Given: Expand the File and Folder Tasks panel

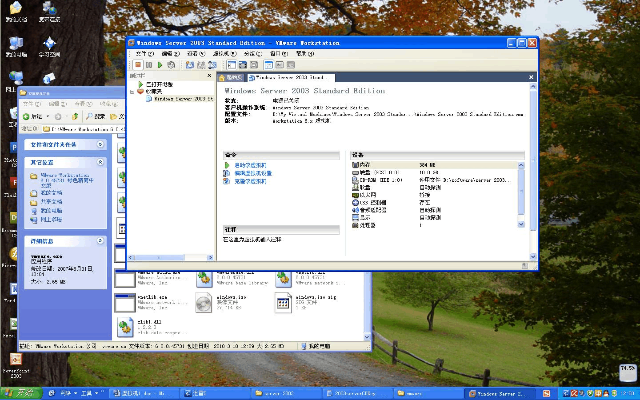Looking at the screenshot, I should pos(99,144).
